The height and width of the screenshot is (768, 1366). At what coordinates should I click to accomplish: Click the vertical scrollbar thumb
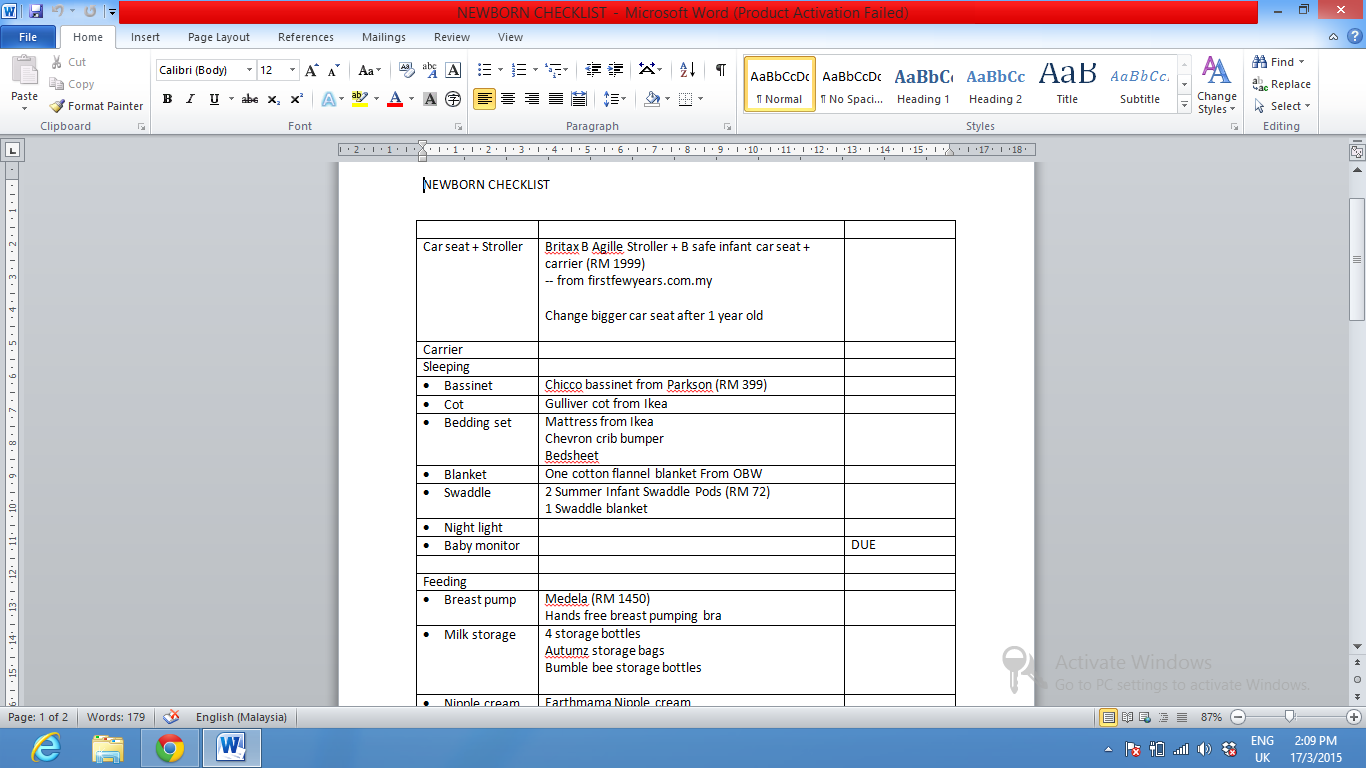click(x=1357, y=259)
